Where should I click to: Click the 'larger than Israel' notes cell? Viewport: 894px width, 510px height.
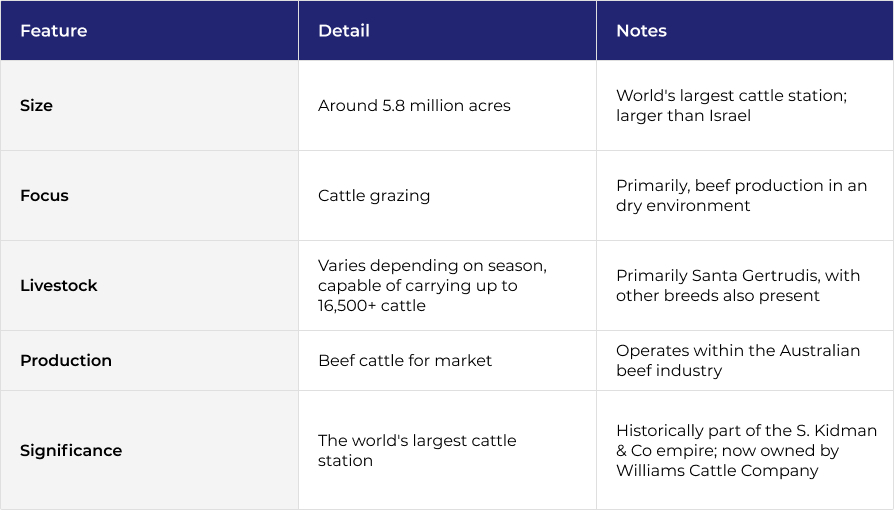tap(683, 116)
